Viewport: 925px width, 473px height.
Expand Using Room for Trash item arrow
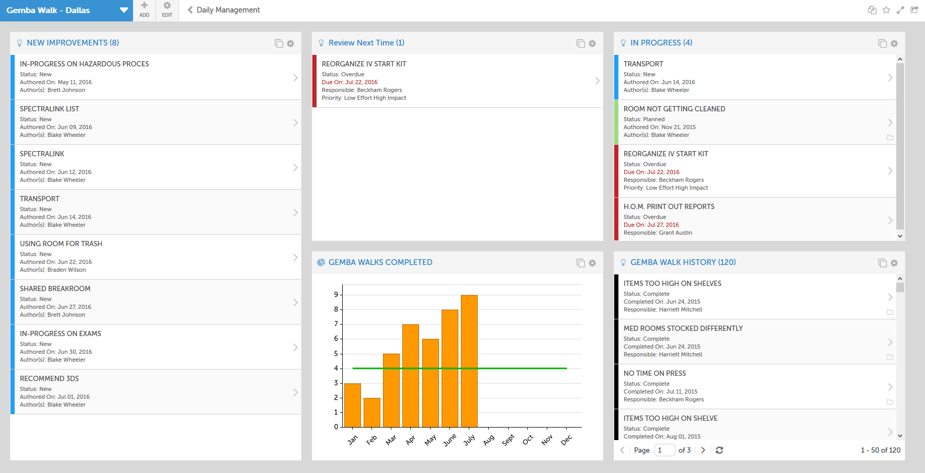(296, 257)
